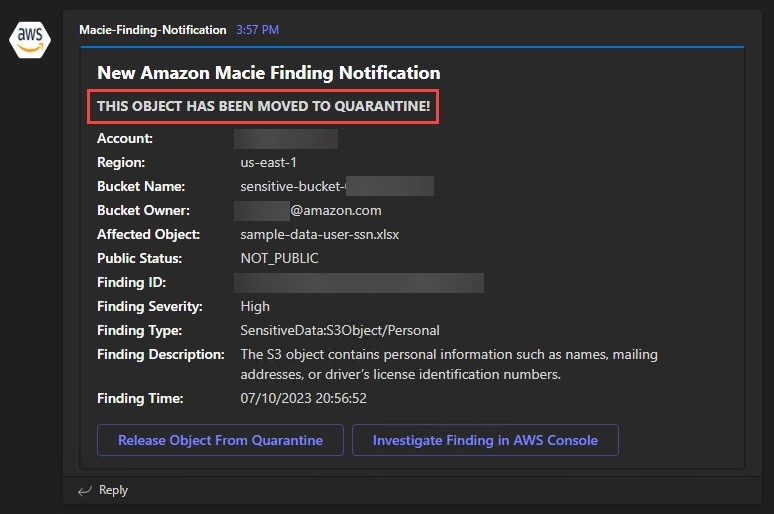The width and height of the screenshot is (774, 514).
Task: Click the Finding Severity: field label
Action: [x=150, y=307]
